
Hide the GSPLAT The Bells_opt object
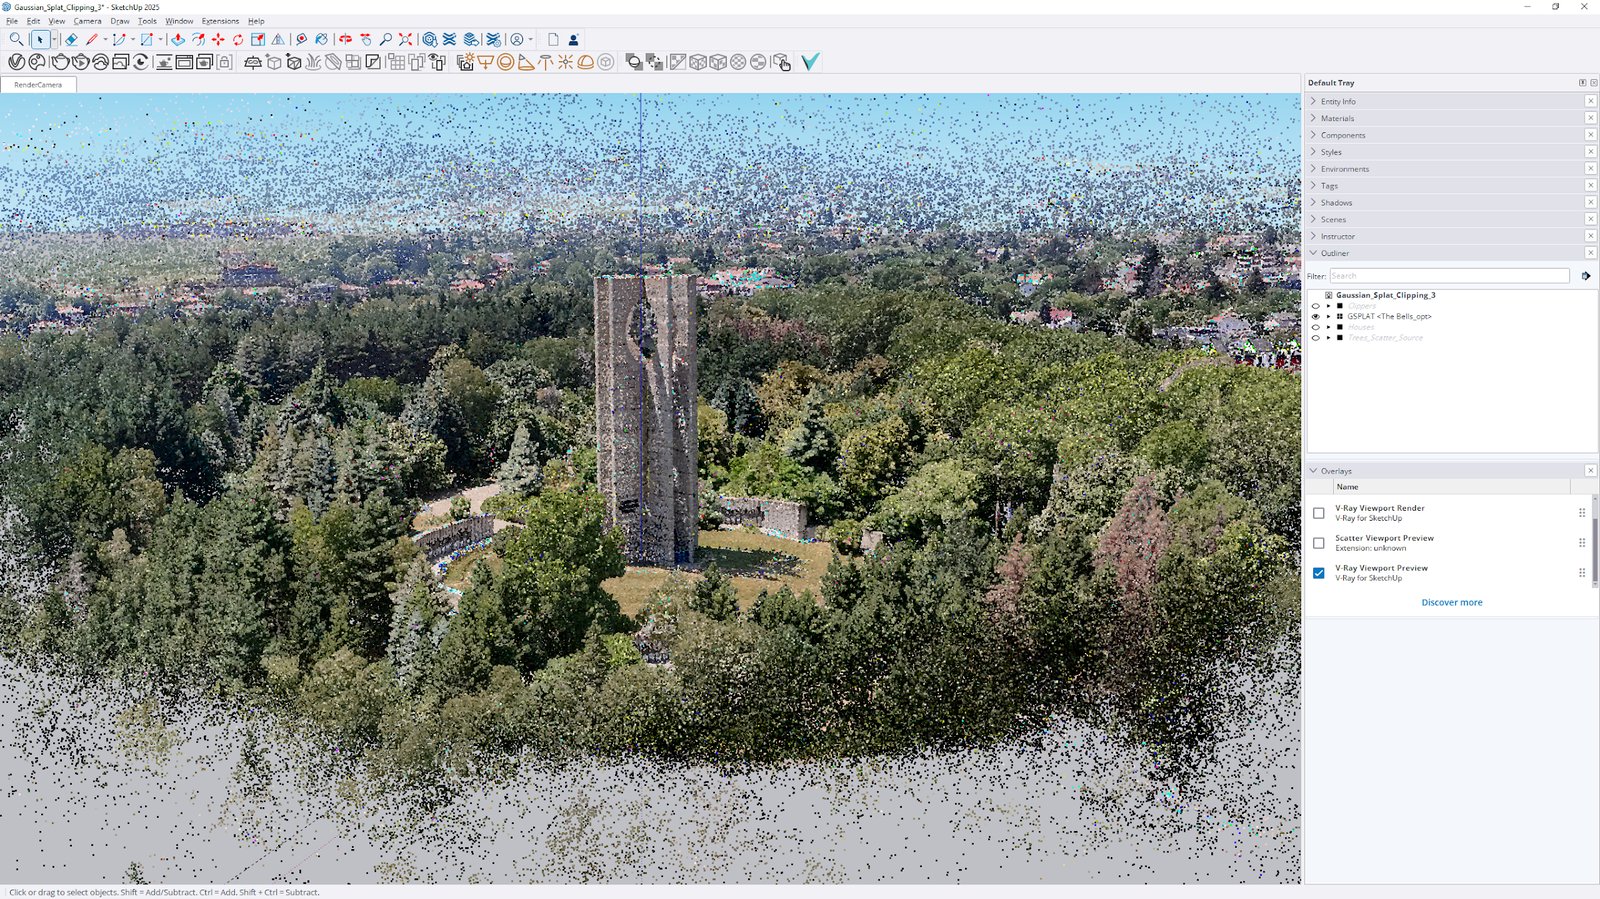[1316, 317]
